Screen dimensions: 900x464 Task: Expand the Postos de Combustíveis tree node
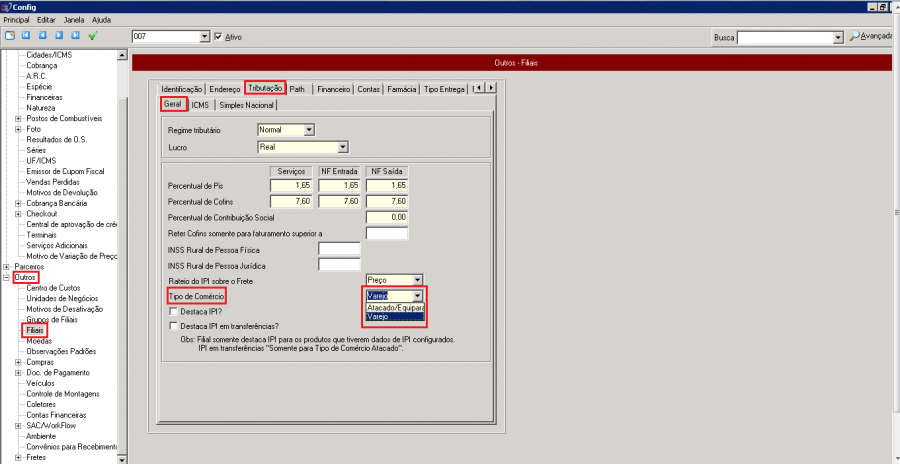coord(18,118)
